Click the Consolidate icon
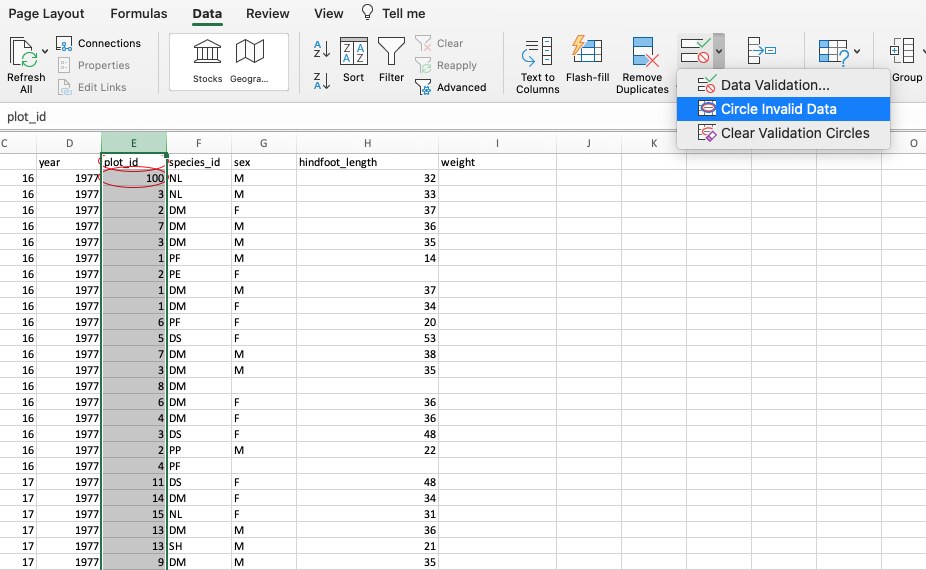The image size is (926, 570). (761, 51)
